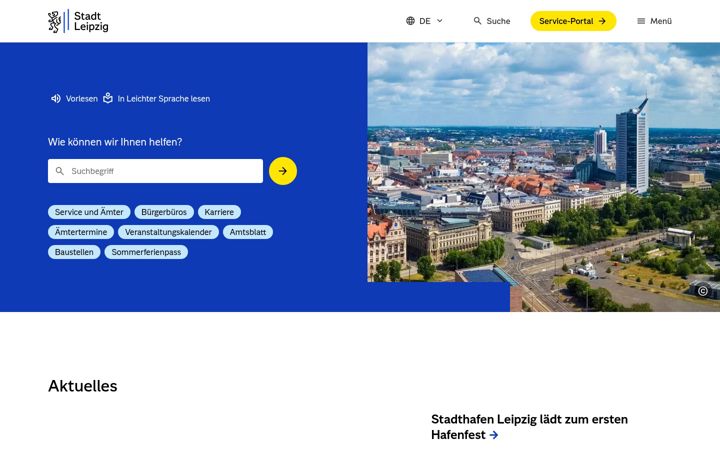720x450 pixels.
Task: Open the Sommerferienpass chip
Action: tap(146, 252)
